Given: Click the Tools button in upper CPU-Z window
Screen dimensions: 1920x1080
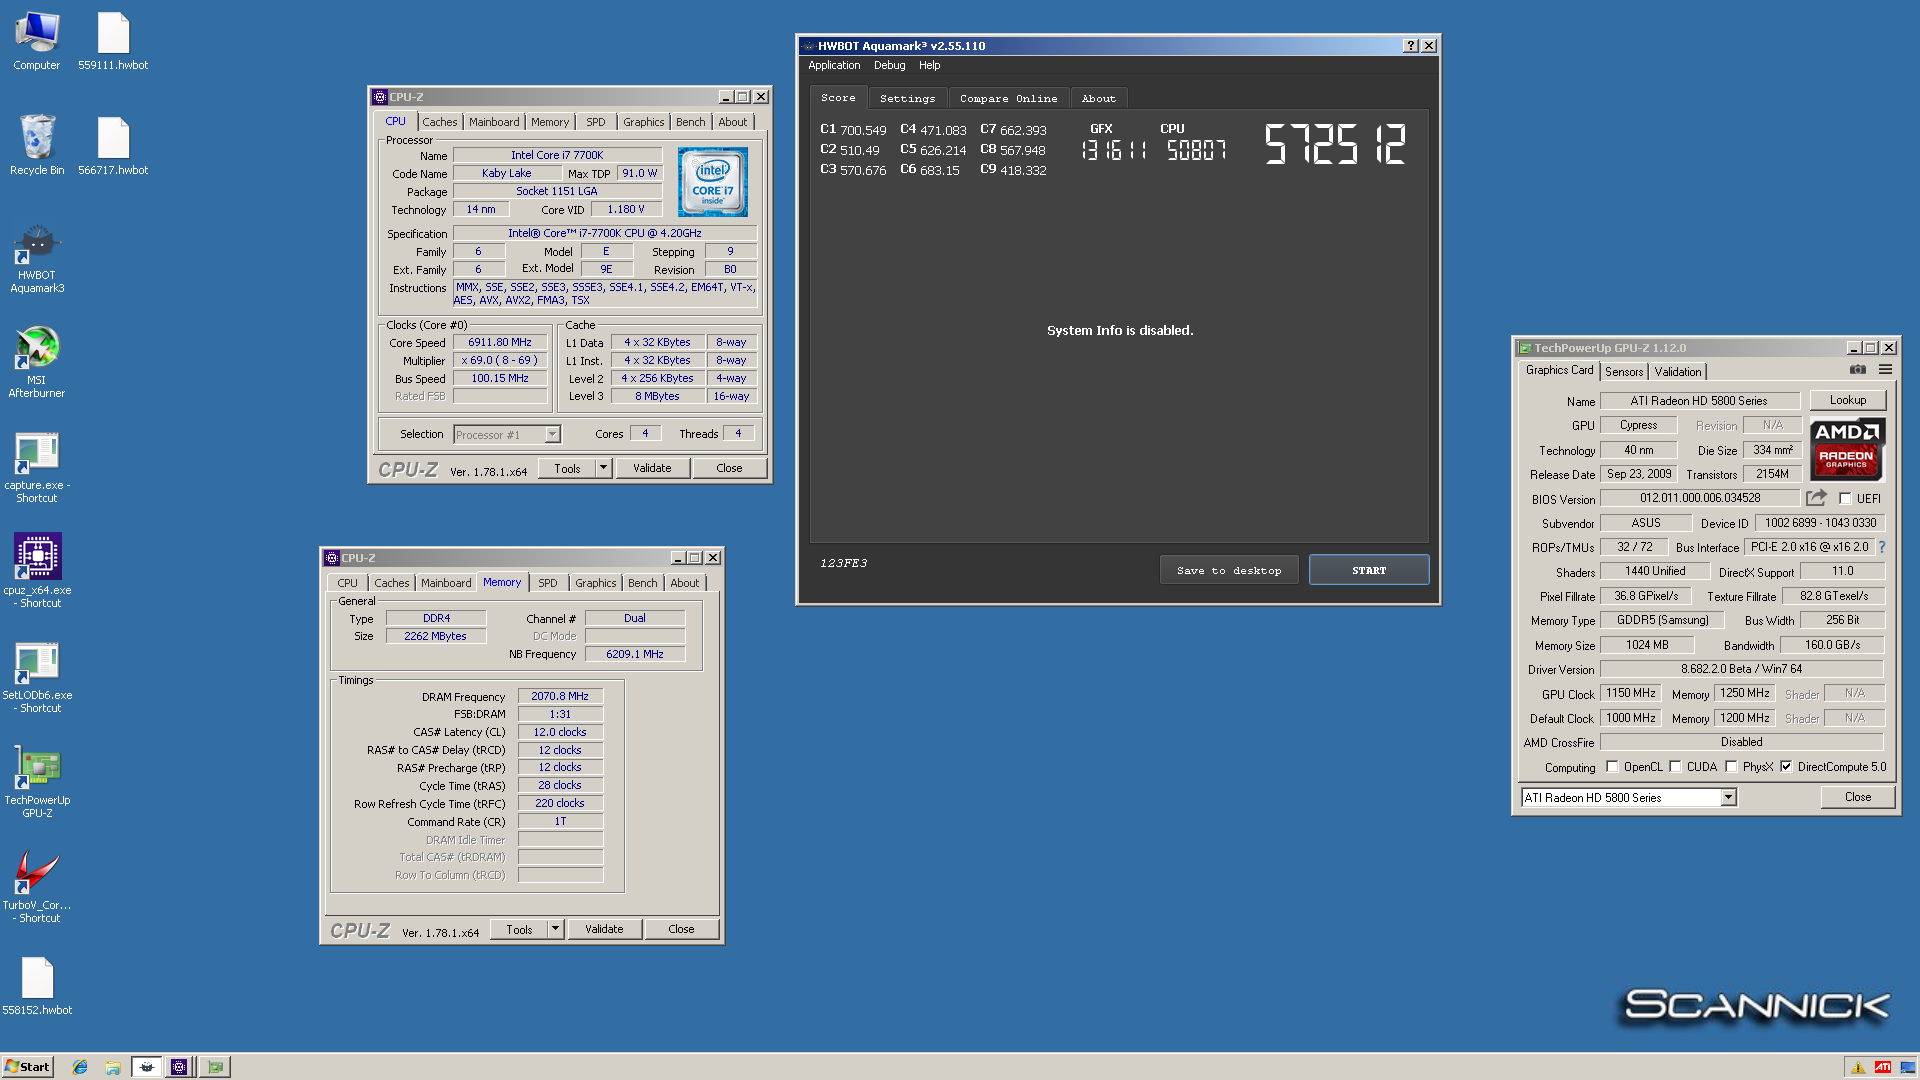Looking at the screenshot, I should tap(567, 468).
